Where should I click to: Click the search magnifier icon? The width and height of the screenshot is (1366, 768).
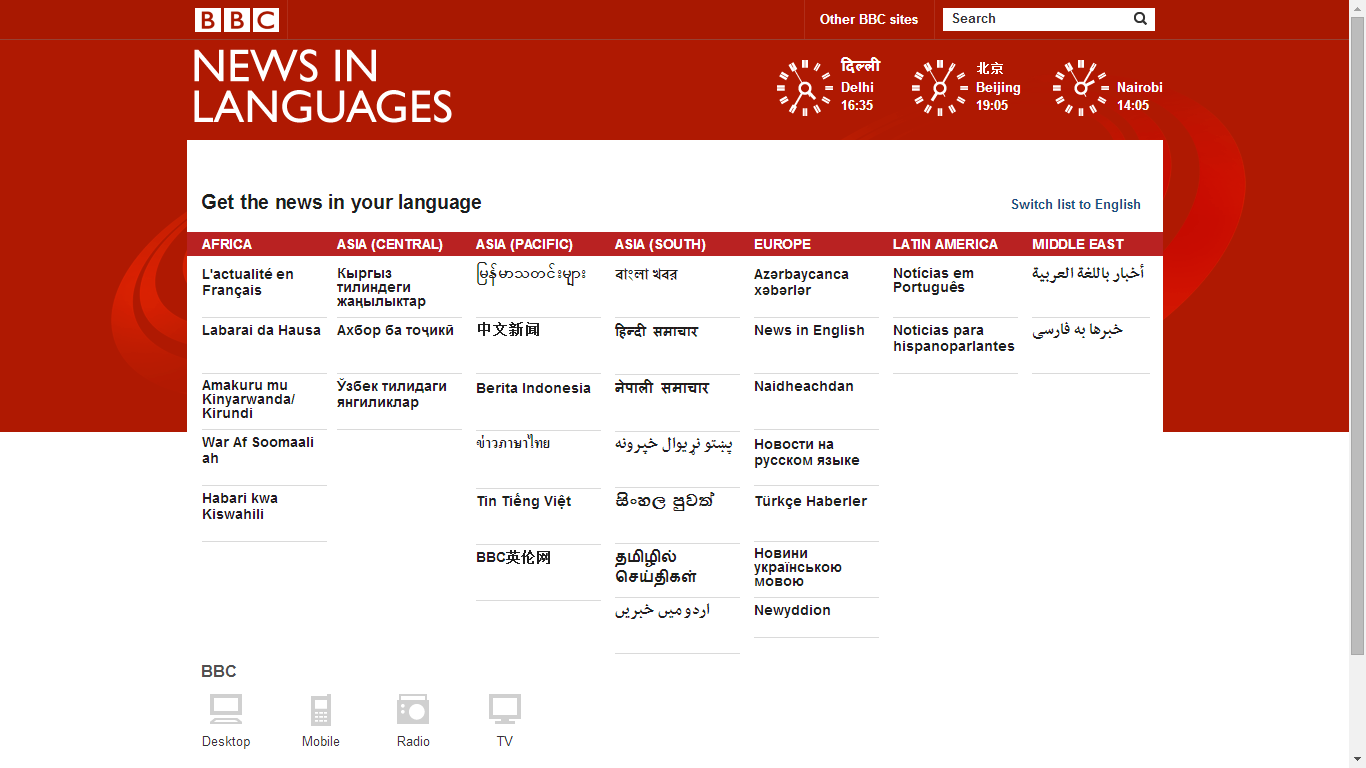[1140, 19]
